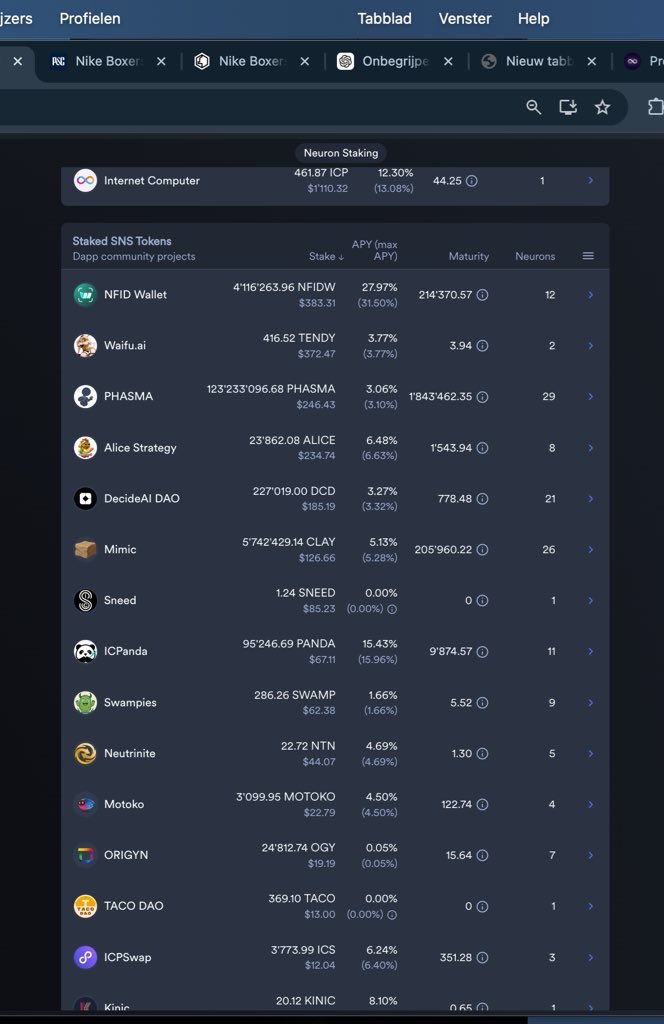This screenshot has height=1024, width=664.
Task: Open table settings menu for SNS tokens
Action: (x=588, y=256)
